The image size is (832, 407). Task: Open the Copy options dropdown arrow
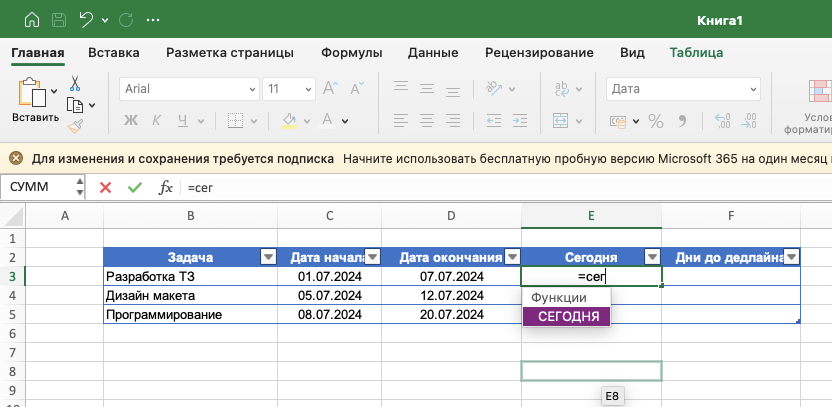click(x=92, y=105)
